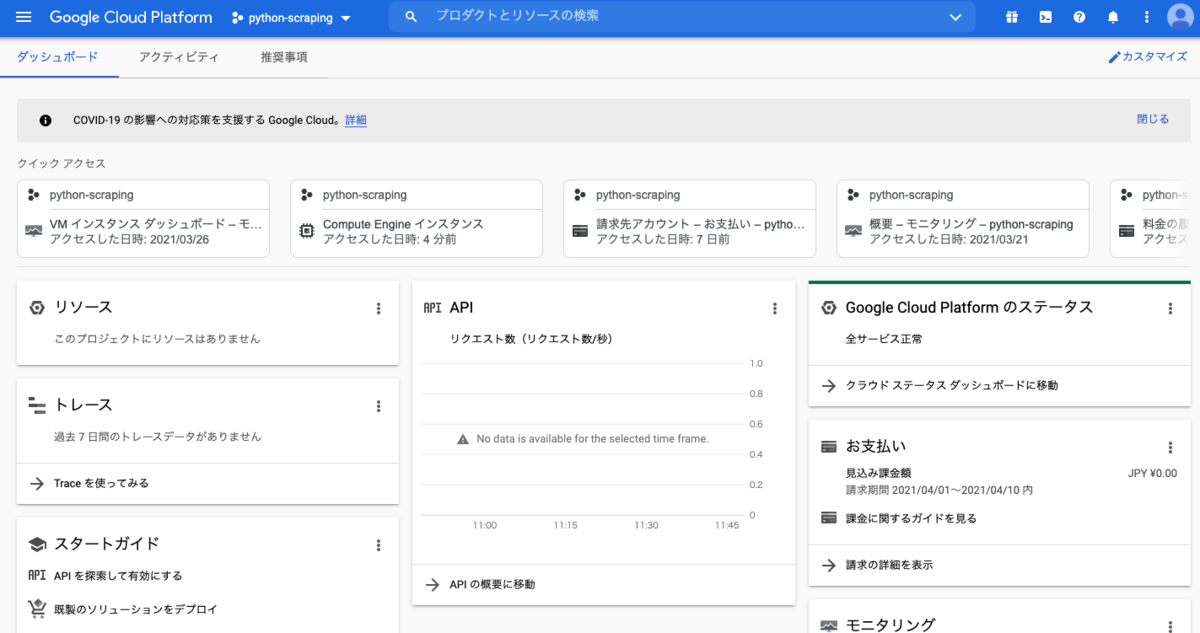This screenshot has width=1200, height=633.
Task: Open 概要 – モニタリング quick access card
Action: tap(962, 219)
